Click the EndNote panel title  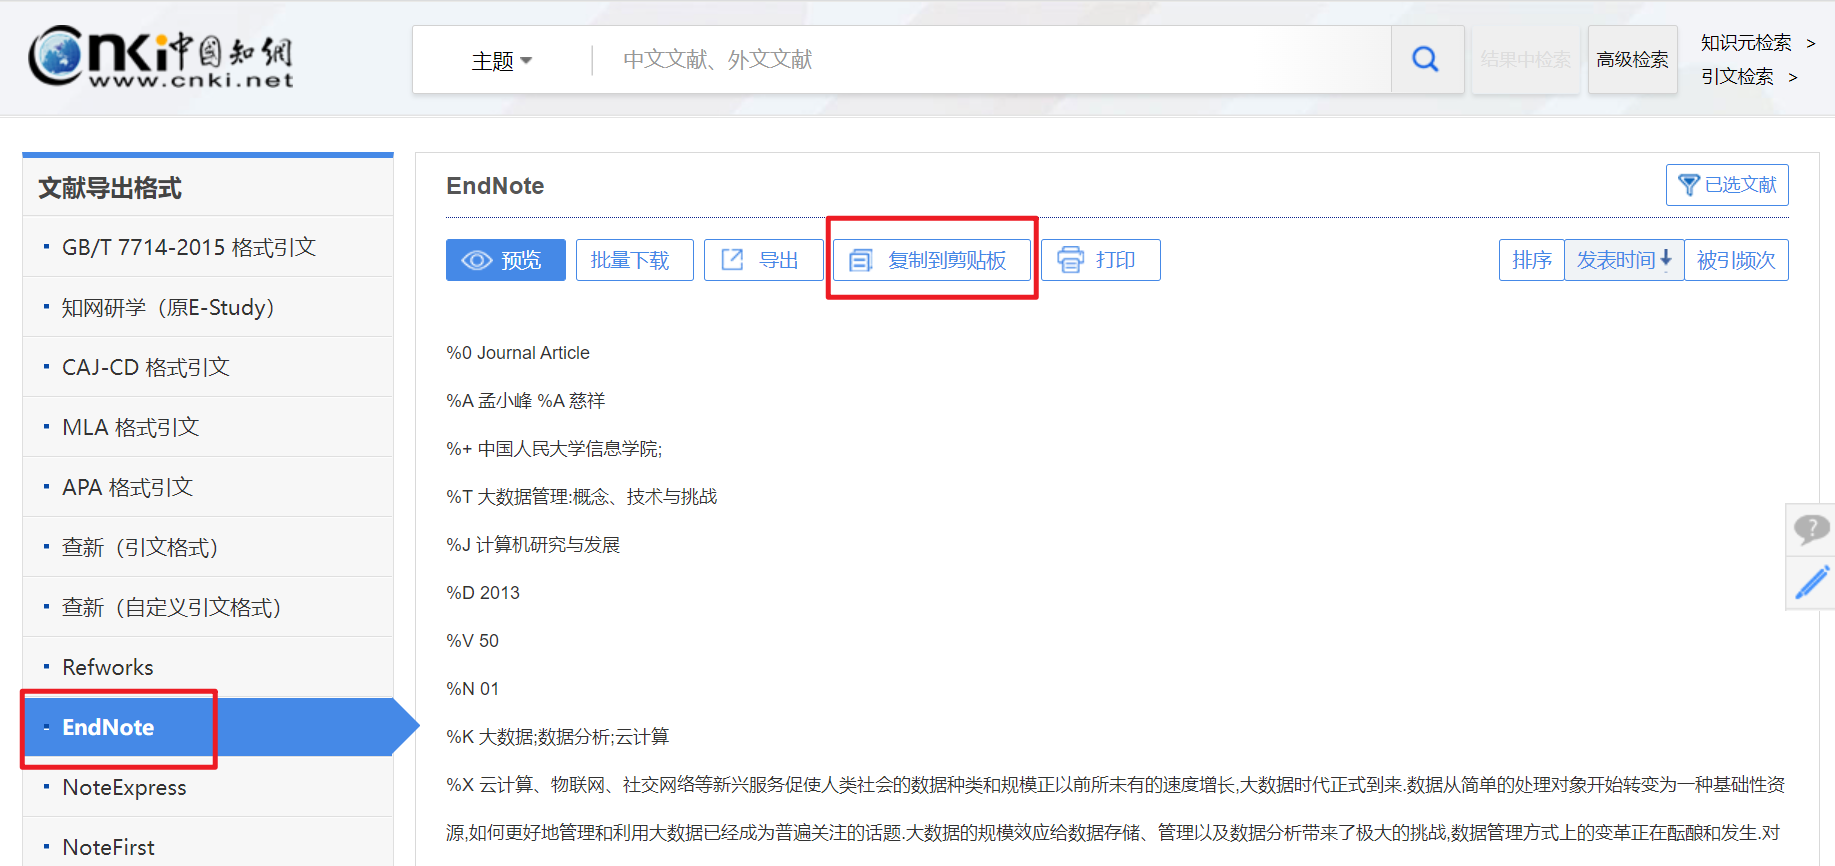(x=495, y=186)
